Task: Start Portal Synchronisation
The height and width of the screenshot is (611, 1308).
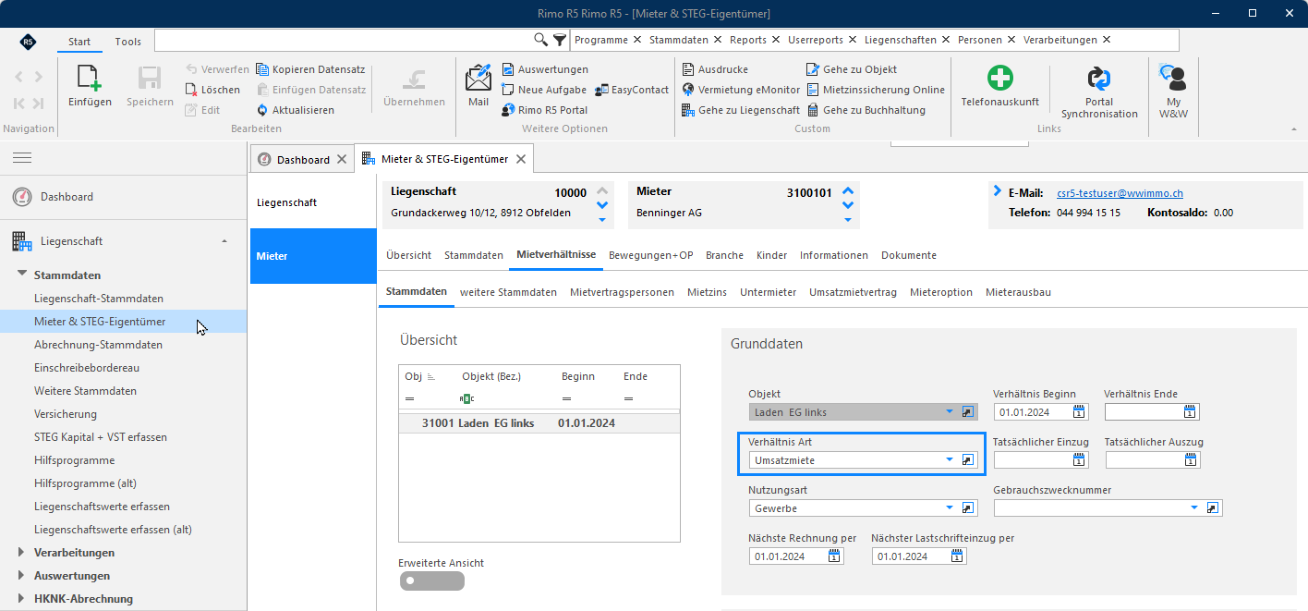Action: coord(1099,92)
